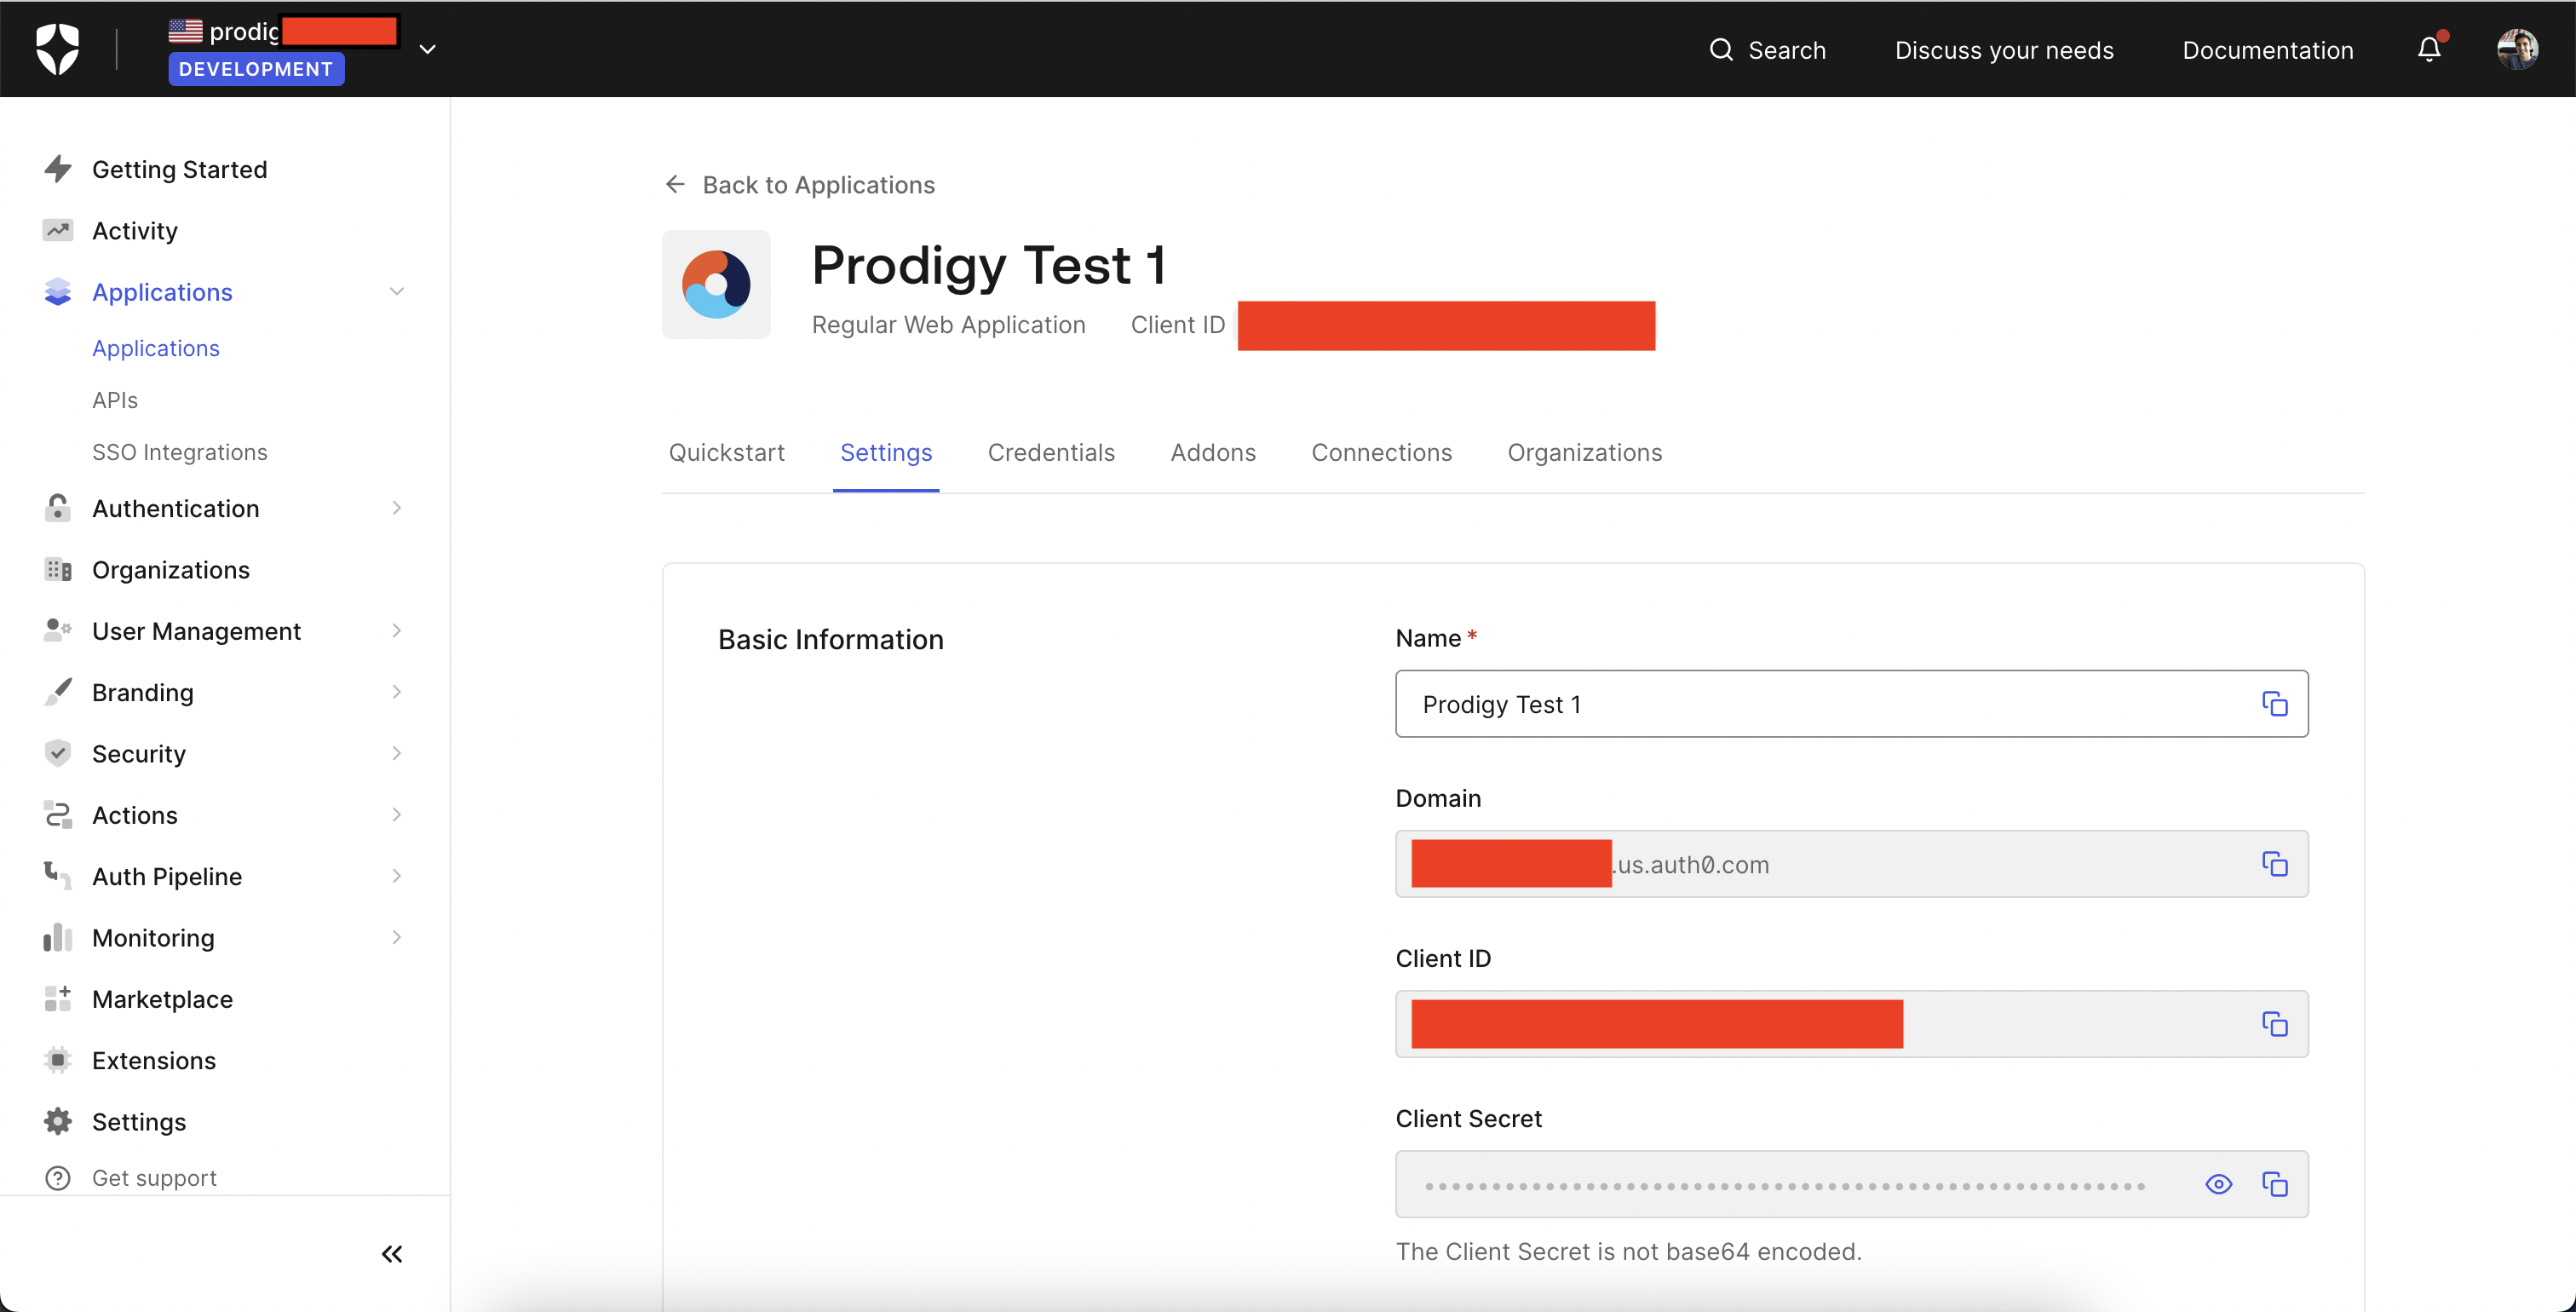Expand the Auth Pipeline chevron
Screen dimensions: 2576x1312
click(396, 876)
